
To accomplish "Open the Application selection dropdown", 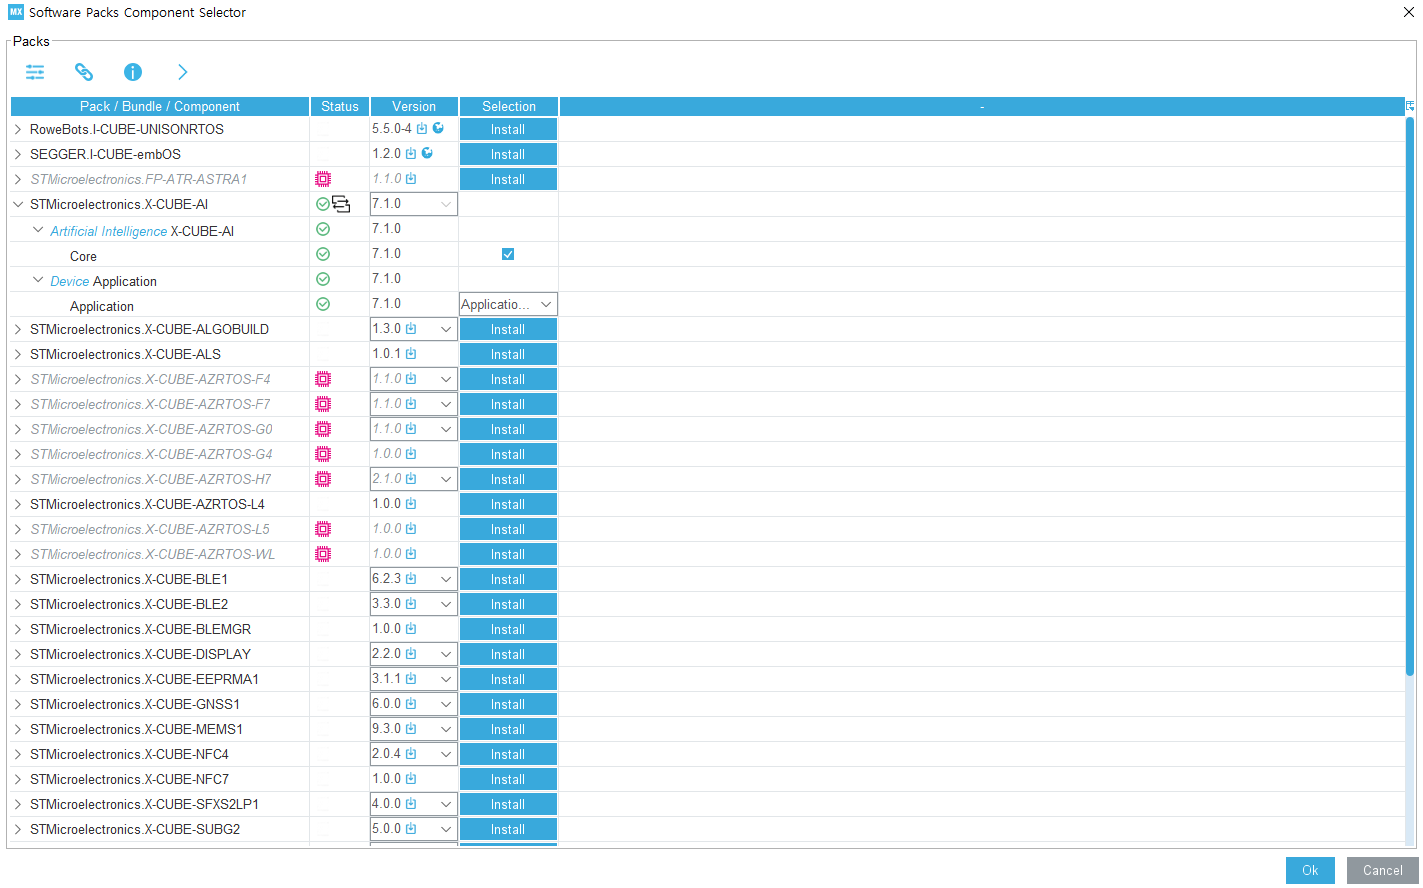I will click(508, 304).
